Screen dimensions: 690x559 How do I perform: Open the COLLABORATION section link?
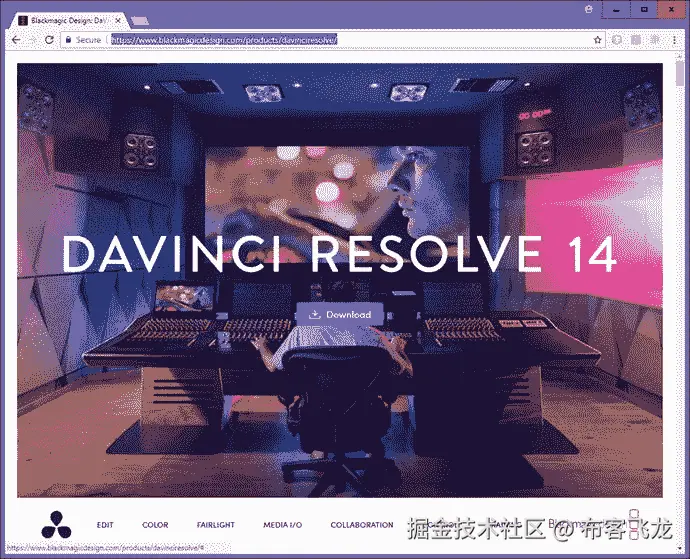pyautogui.click(x=362, y=525)
